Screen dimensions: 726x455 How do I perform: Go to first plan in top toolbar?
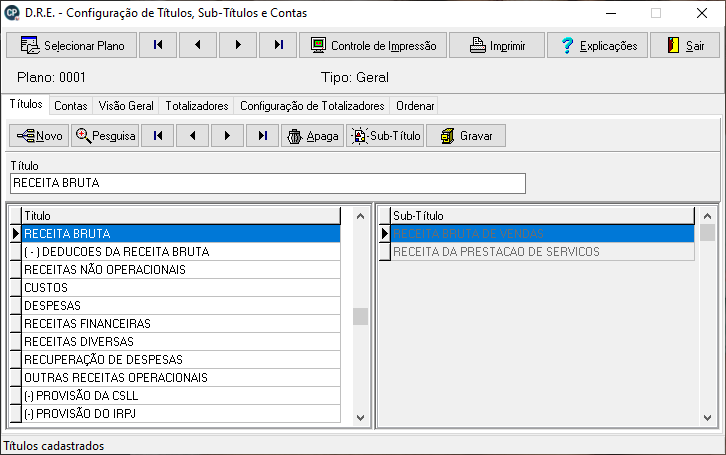158,45
